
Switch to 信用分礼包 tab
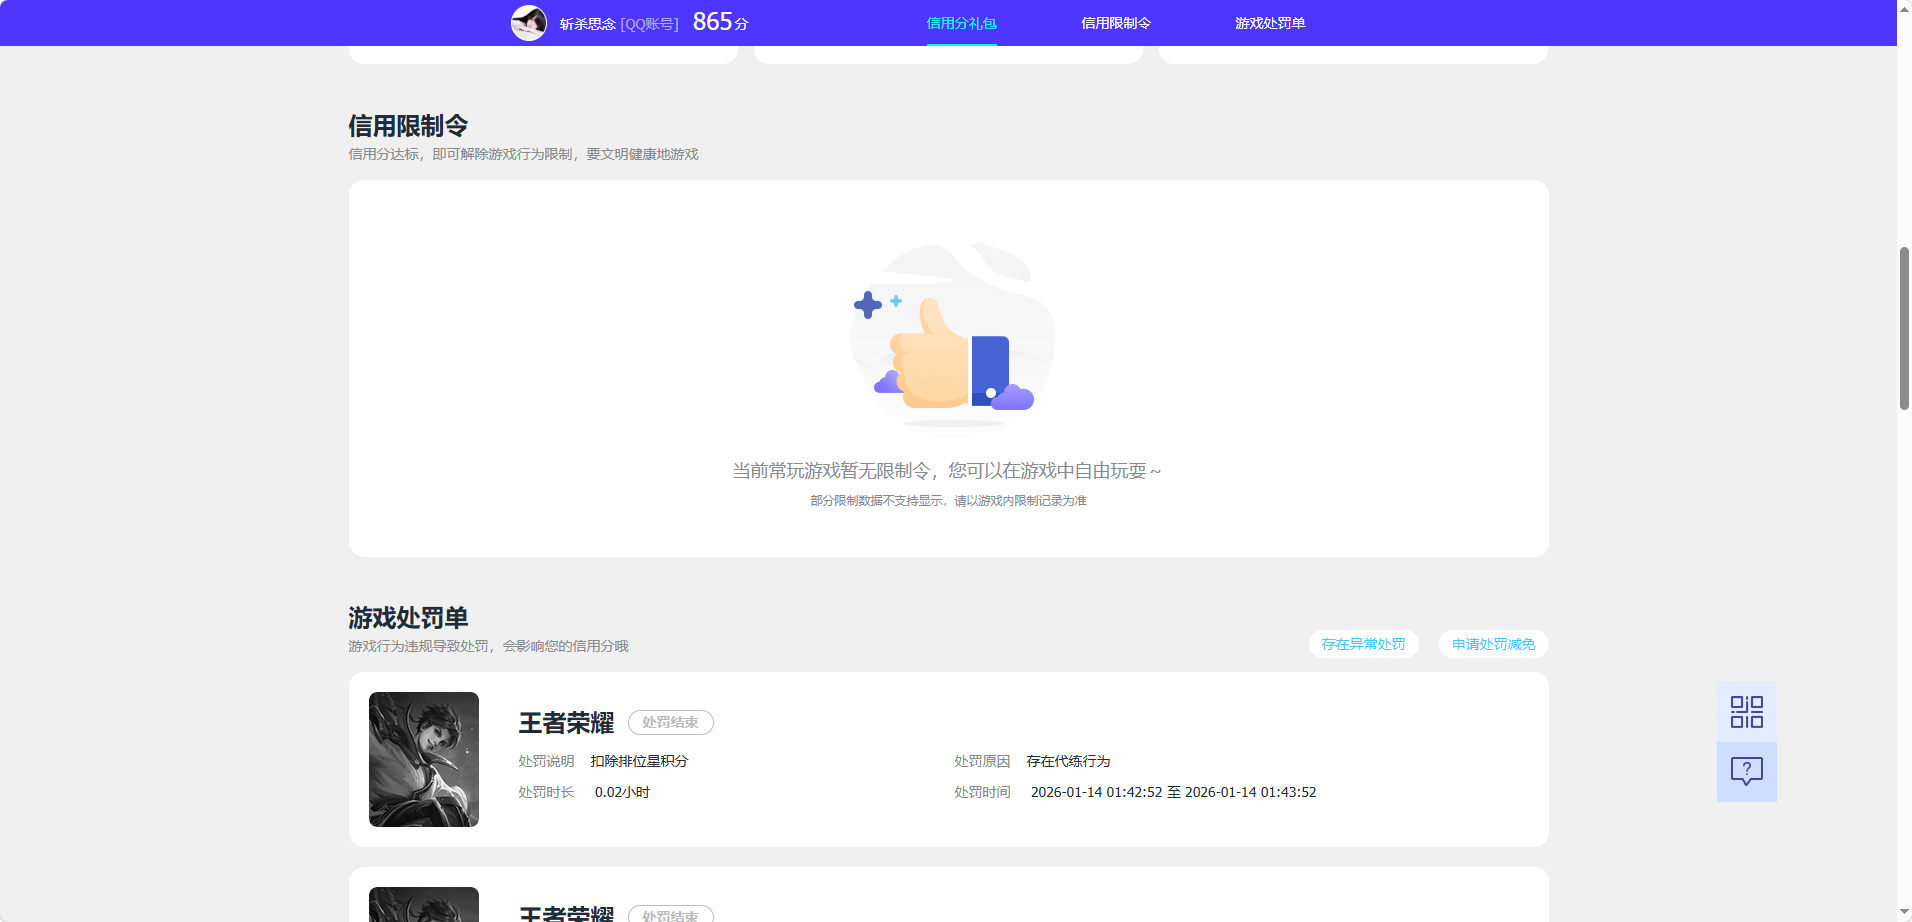[961, 23]
